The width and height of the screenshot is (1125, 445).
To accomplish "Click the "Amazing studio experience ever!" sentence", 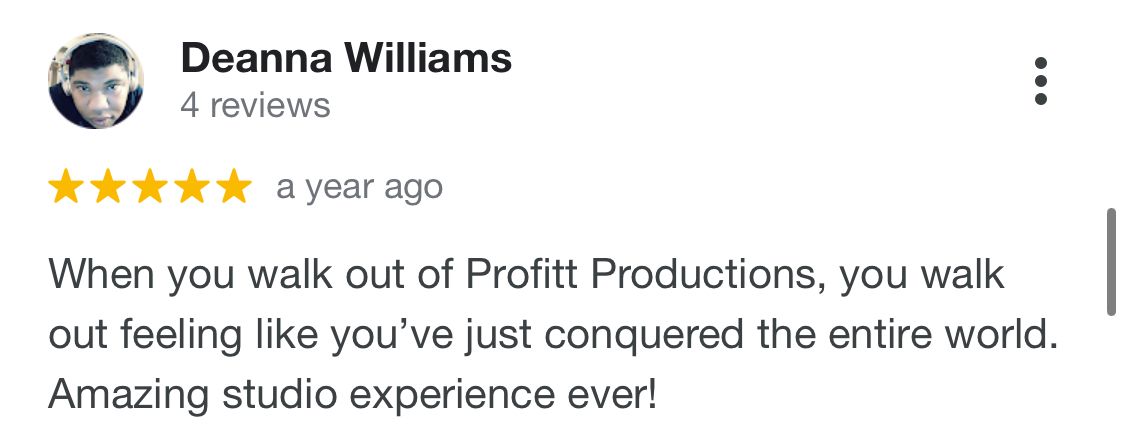I will tap(353, 395).
